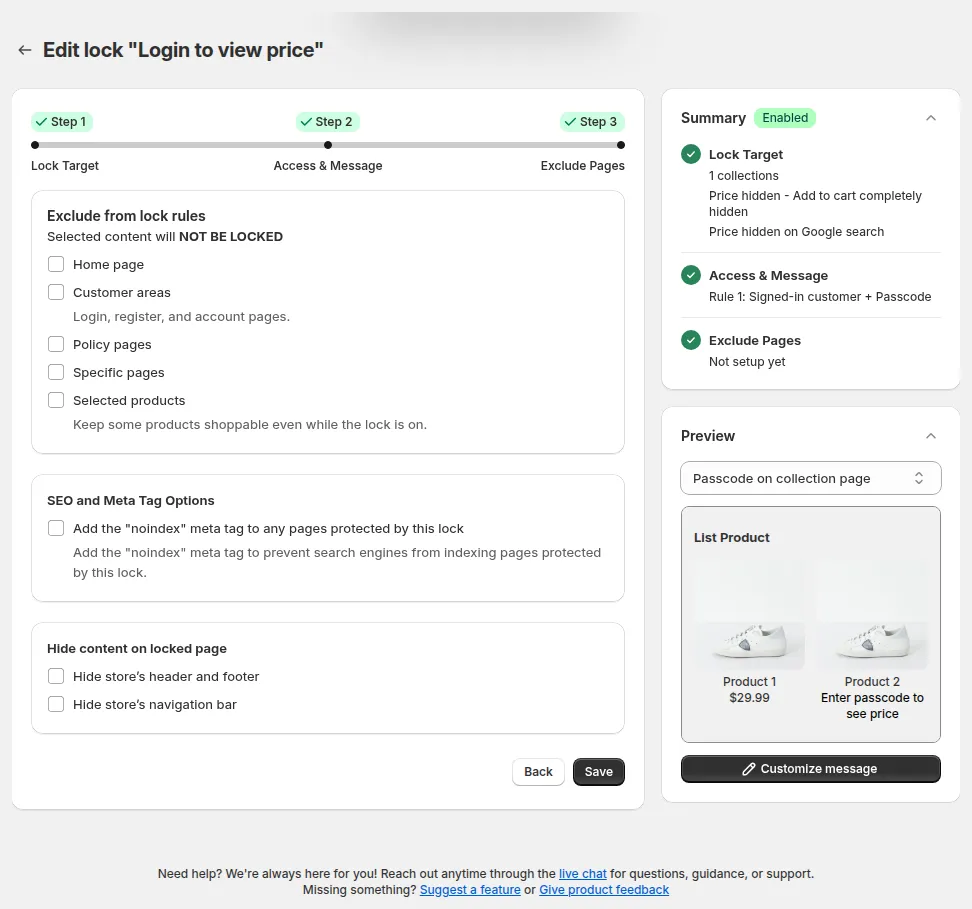This screenshot has width=972, height=909.
Task: Open the live chat link
Action: click(583, 874)
